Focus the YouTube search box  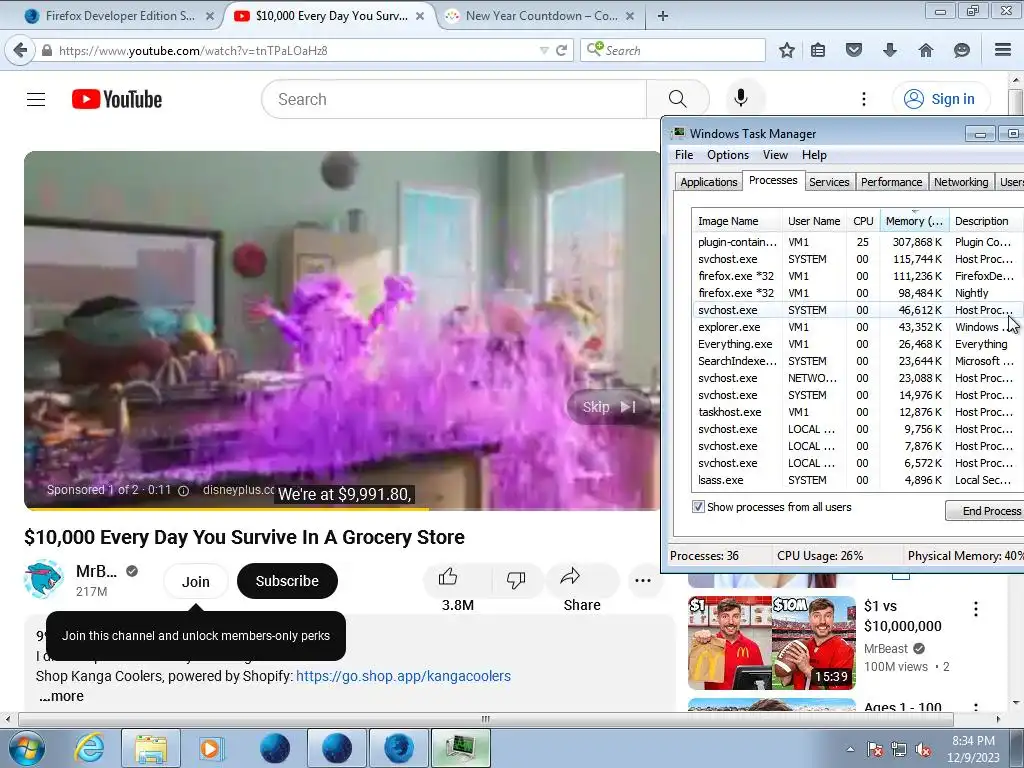tap(455, 99)
